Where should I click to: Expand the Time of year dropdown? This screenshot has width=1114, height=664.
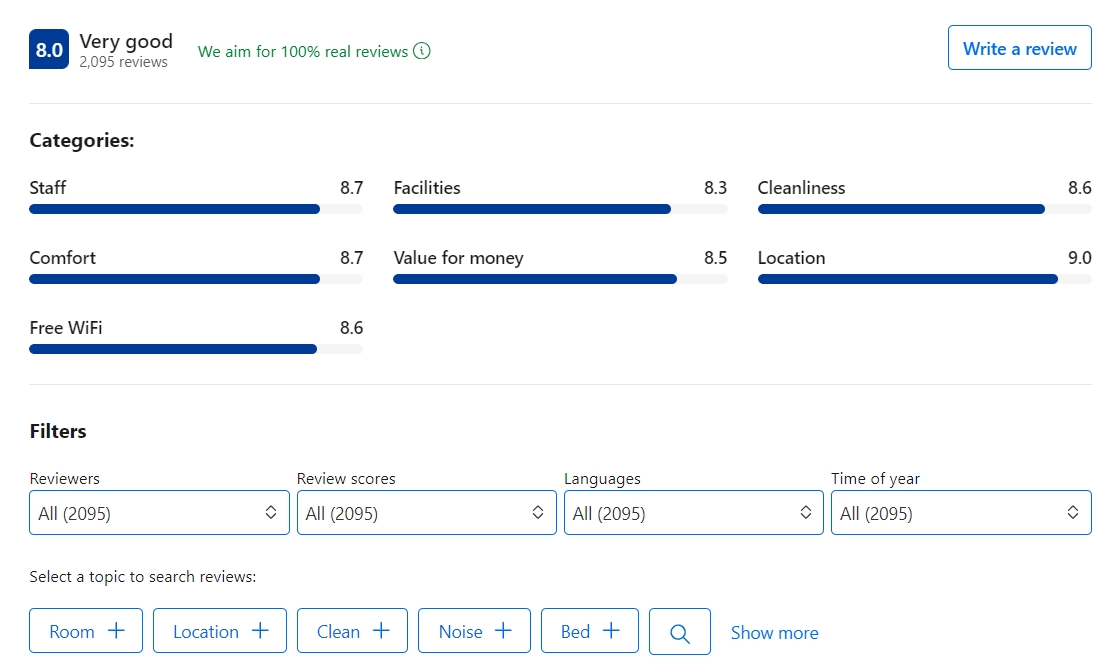coord(960,513)
